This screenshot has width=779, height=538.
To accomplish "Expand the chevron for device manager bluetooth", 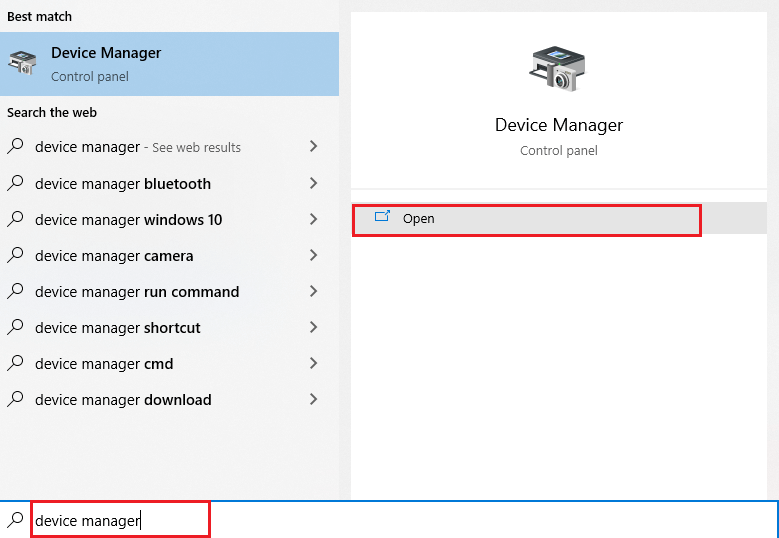I will (x=313, y=183).
